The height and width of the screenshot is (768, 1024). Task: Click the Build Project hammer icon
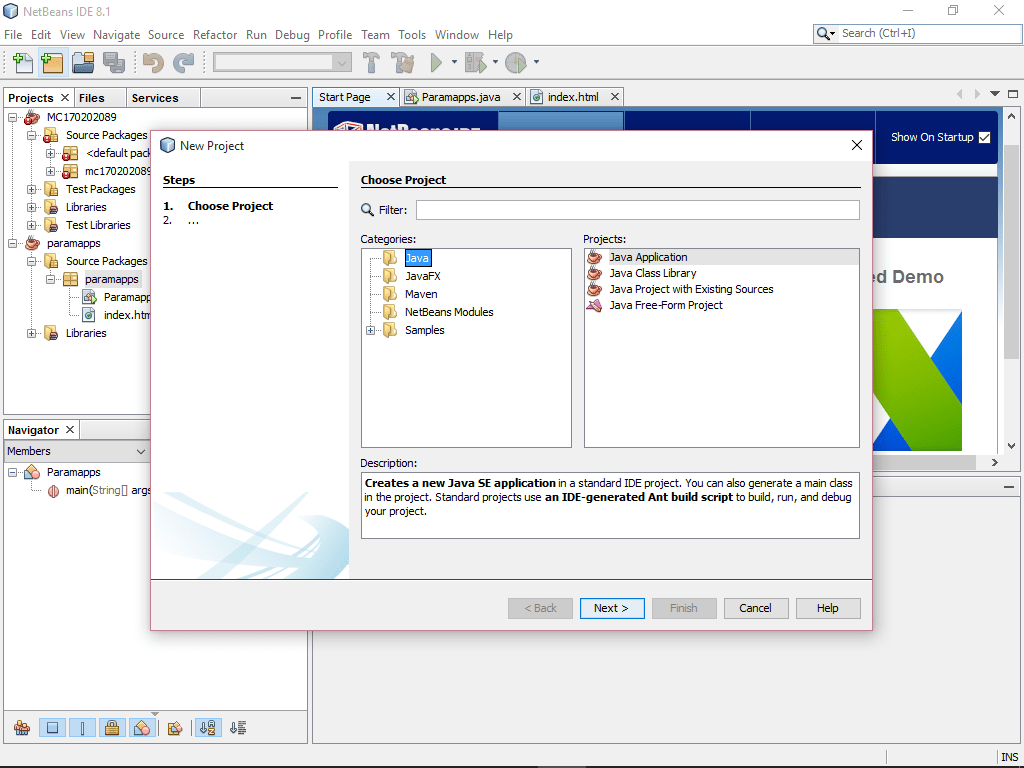pyautogui.click(x=372, y=63)
